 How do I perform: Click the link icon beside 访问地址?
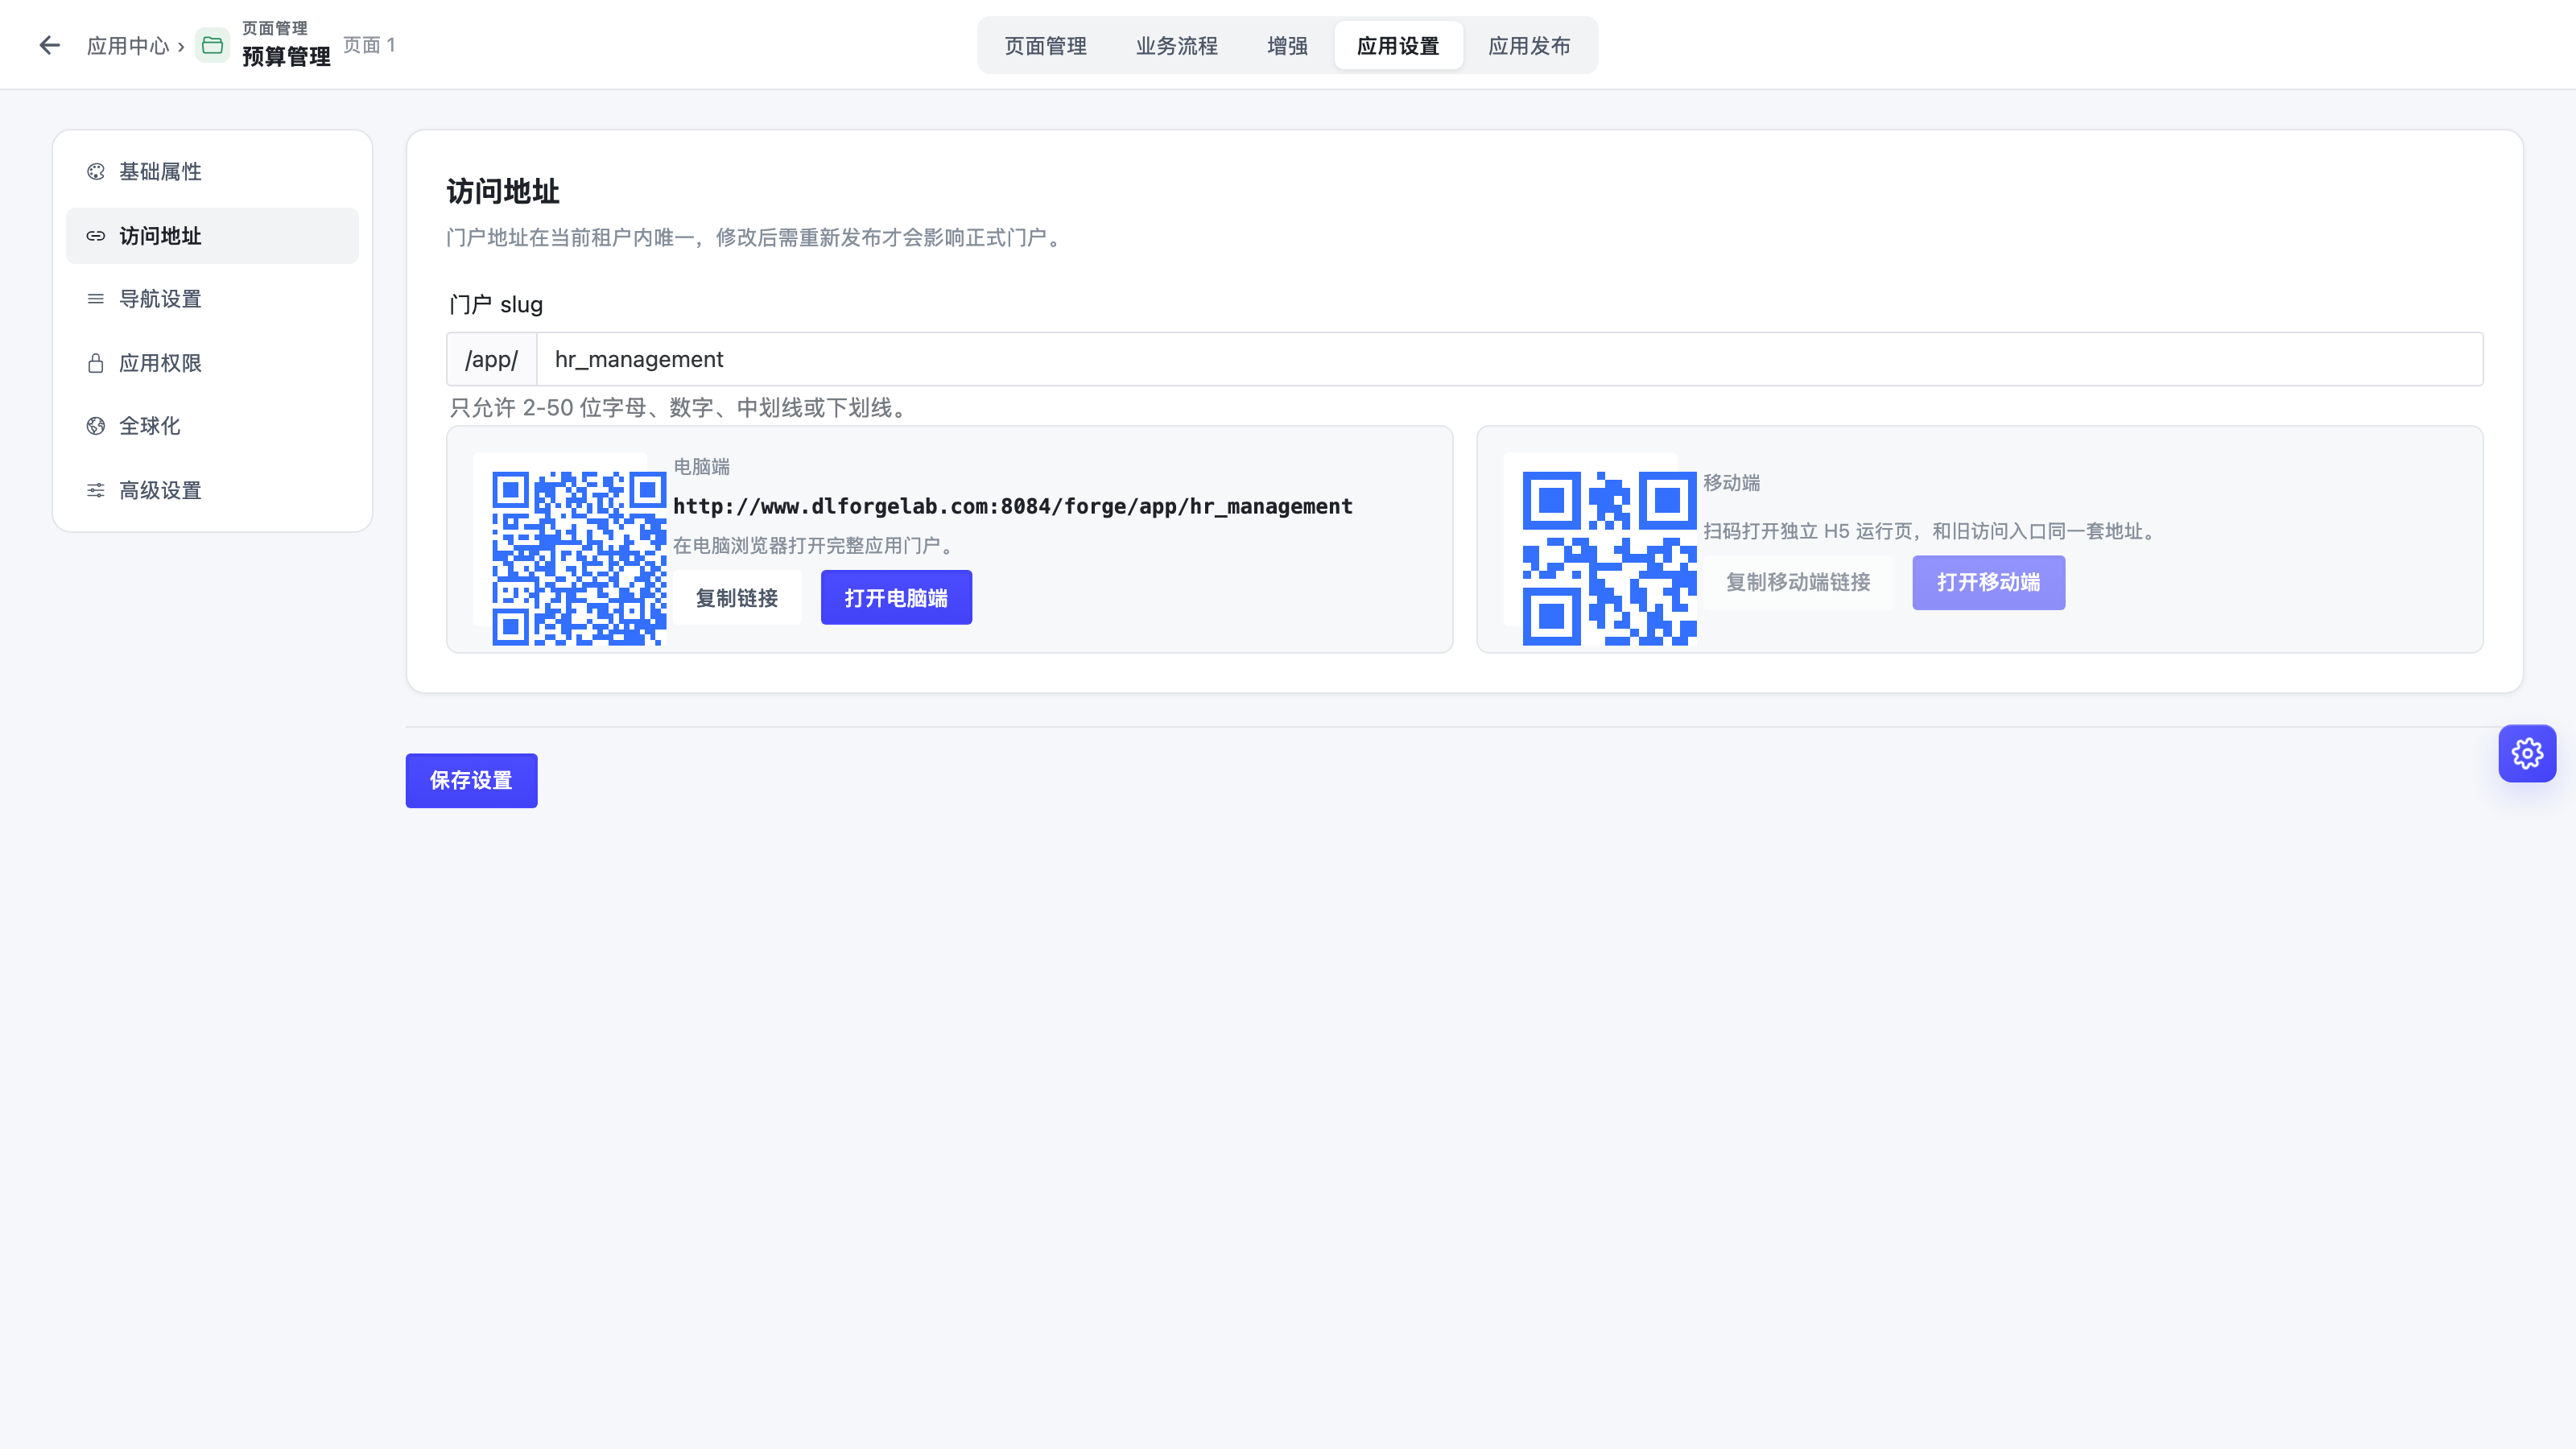[x=96, y=236]
